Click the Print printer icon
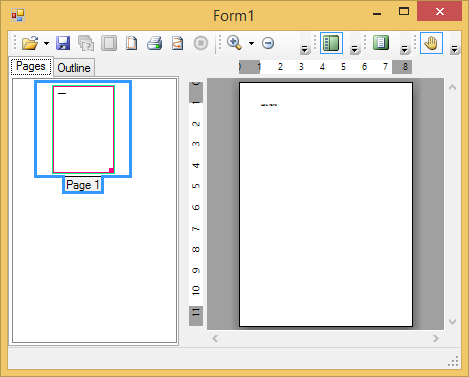This screenshot has height=377, width=469. tap(154, 43)
